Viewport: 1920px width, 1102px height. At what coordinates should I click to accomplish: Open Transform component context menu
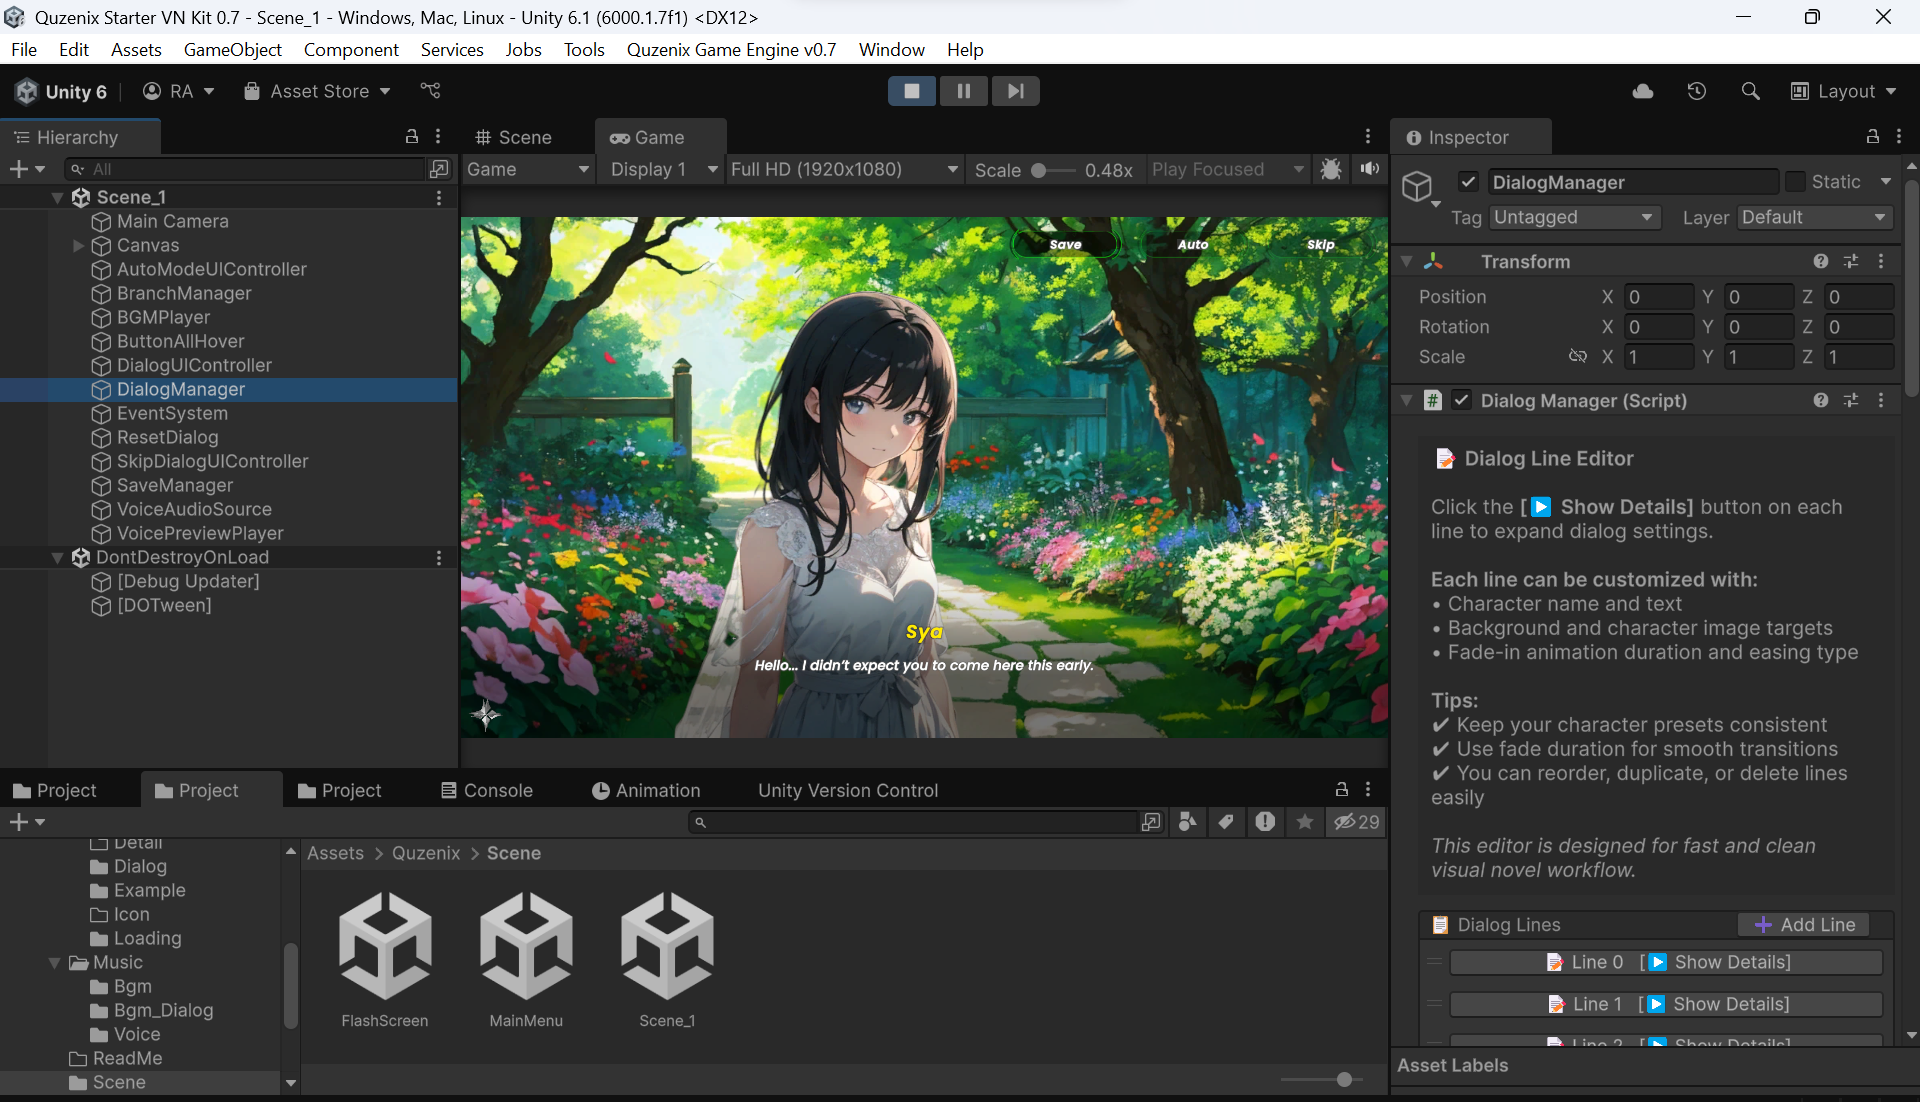point(1881,261)
